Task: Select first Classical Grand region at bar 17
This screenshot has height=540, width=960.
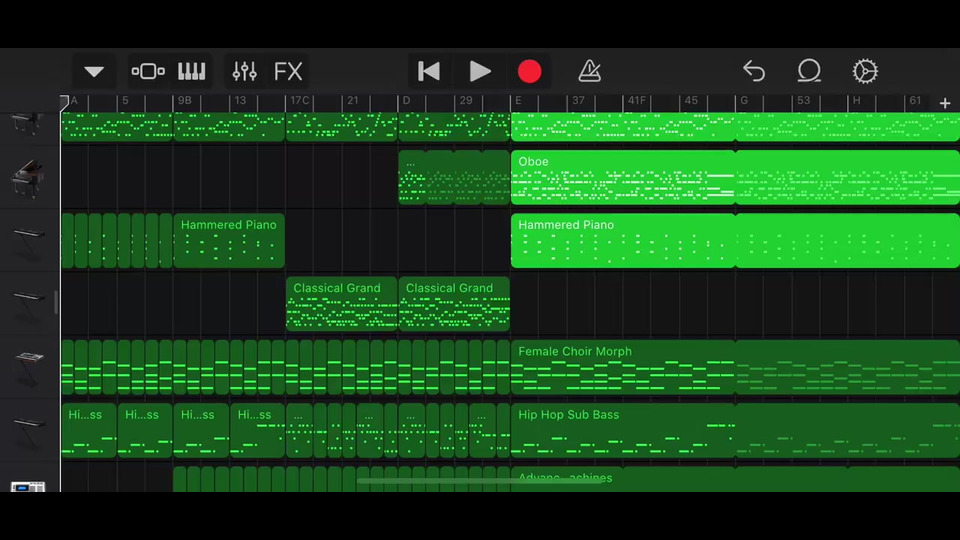Action: [x=342, y=304]
